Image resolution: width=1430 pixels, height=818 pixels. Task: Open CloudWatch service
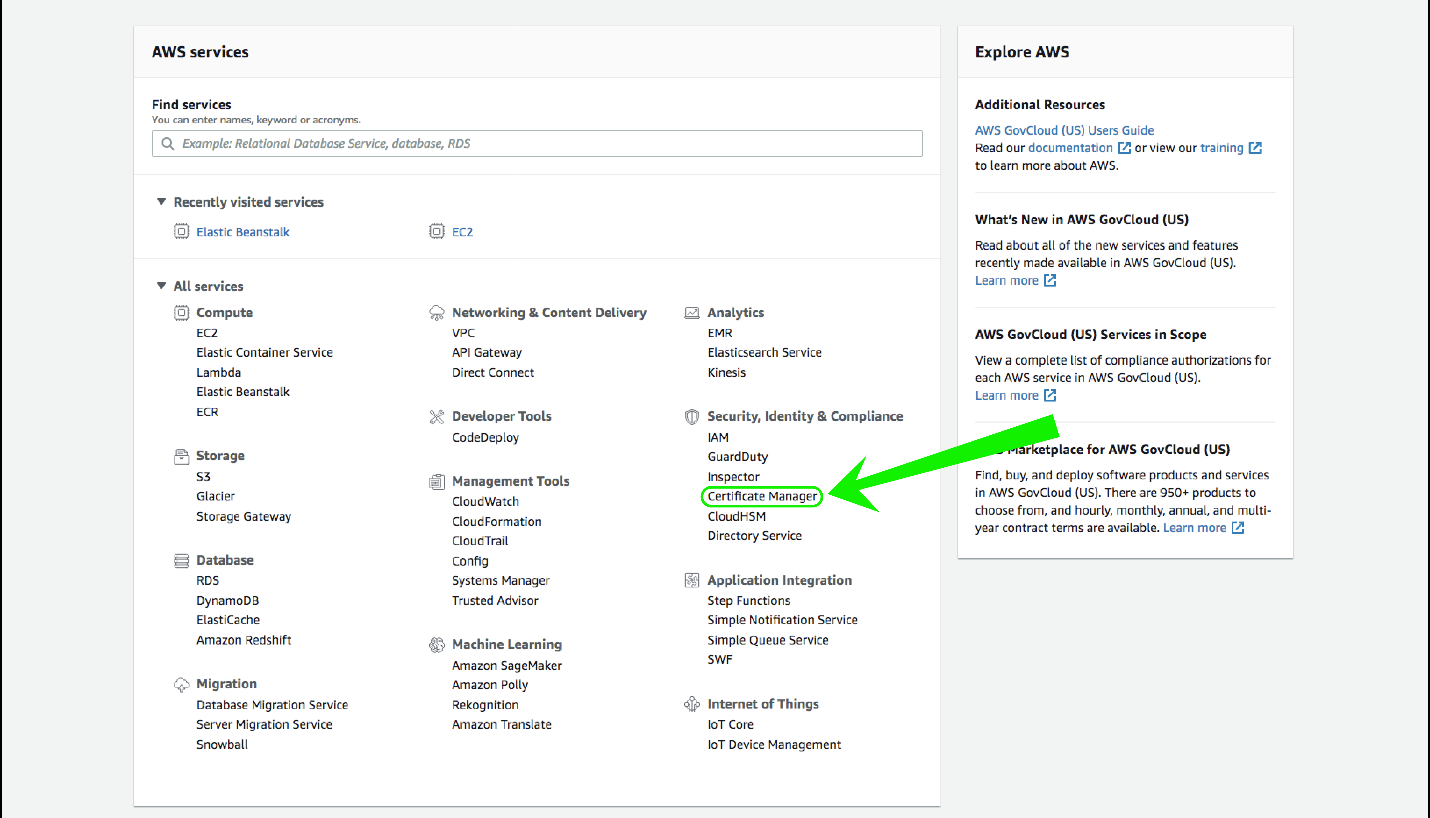tap(486, 502)
